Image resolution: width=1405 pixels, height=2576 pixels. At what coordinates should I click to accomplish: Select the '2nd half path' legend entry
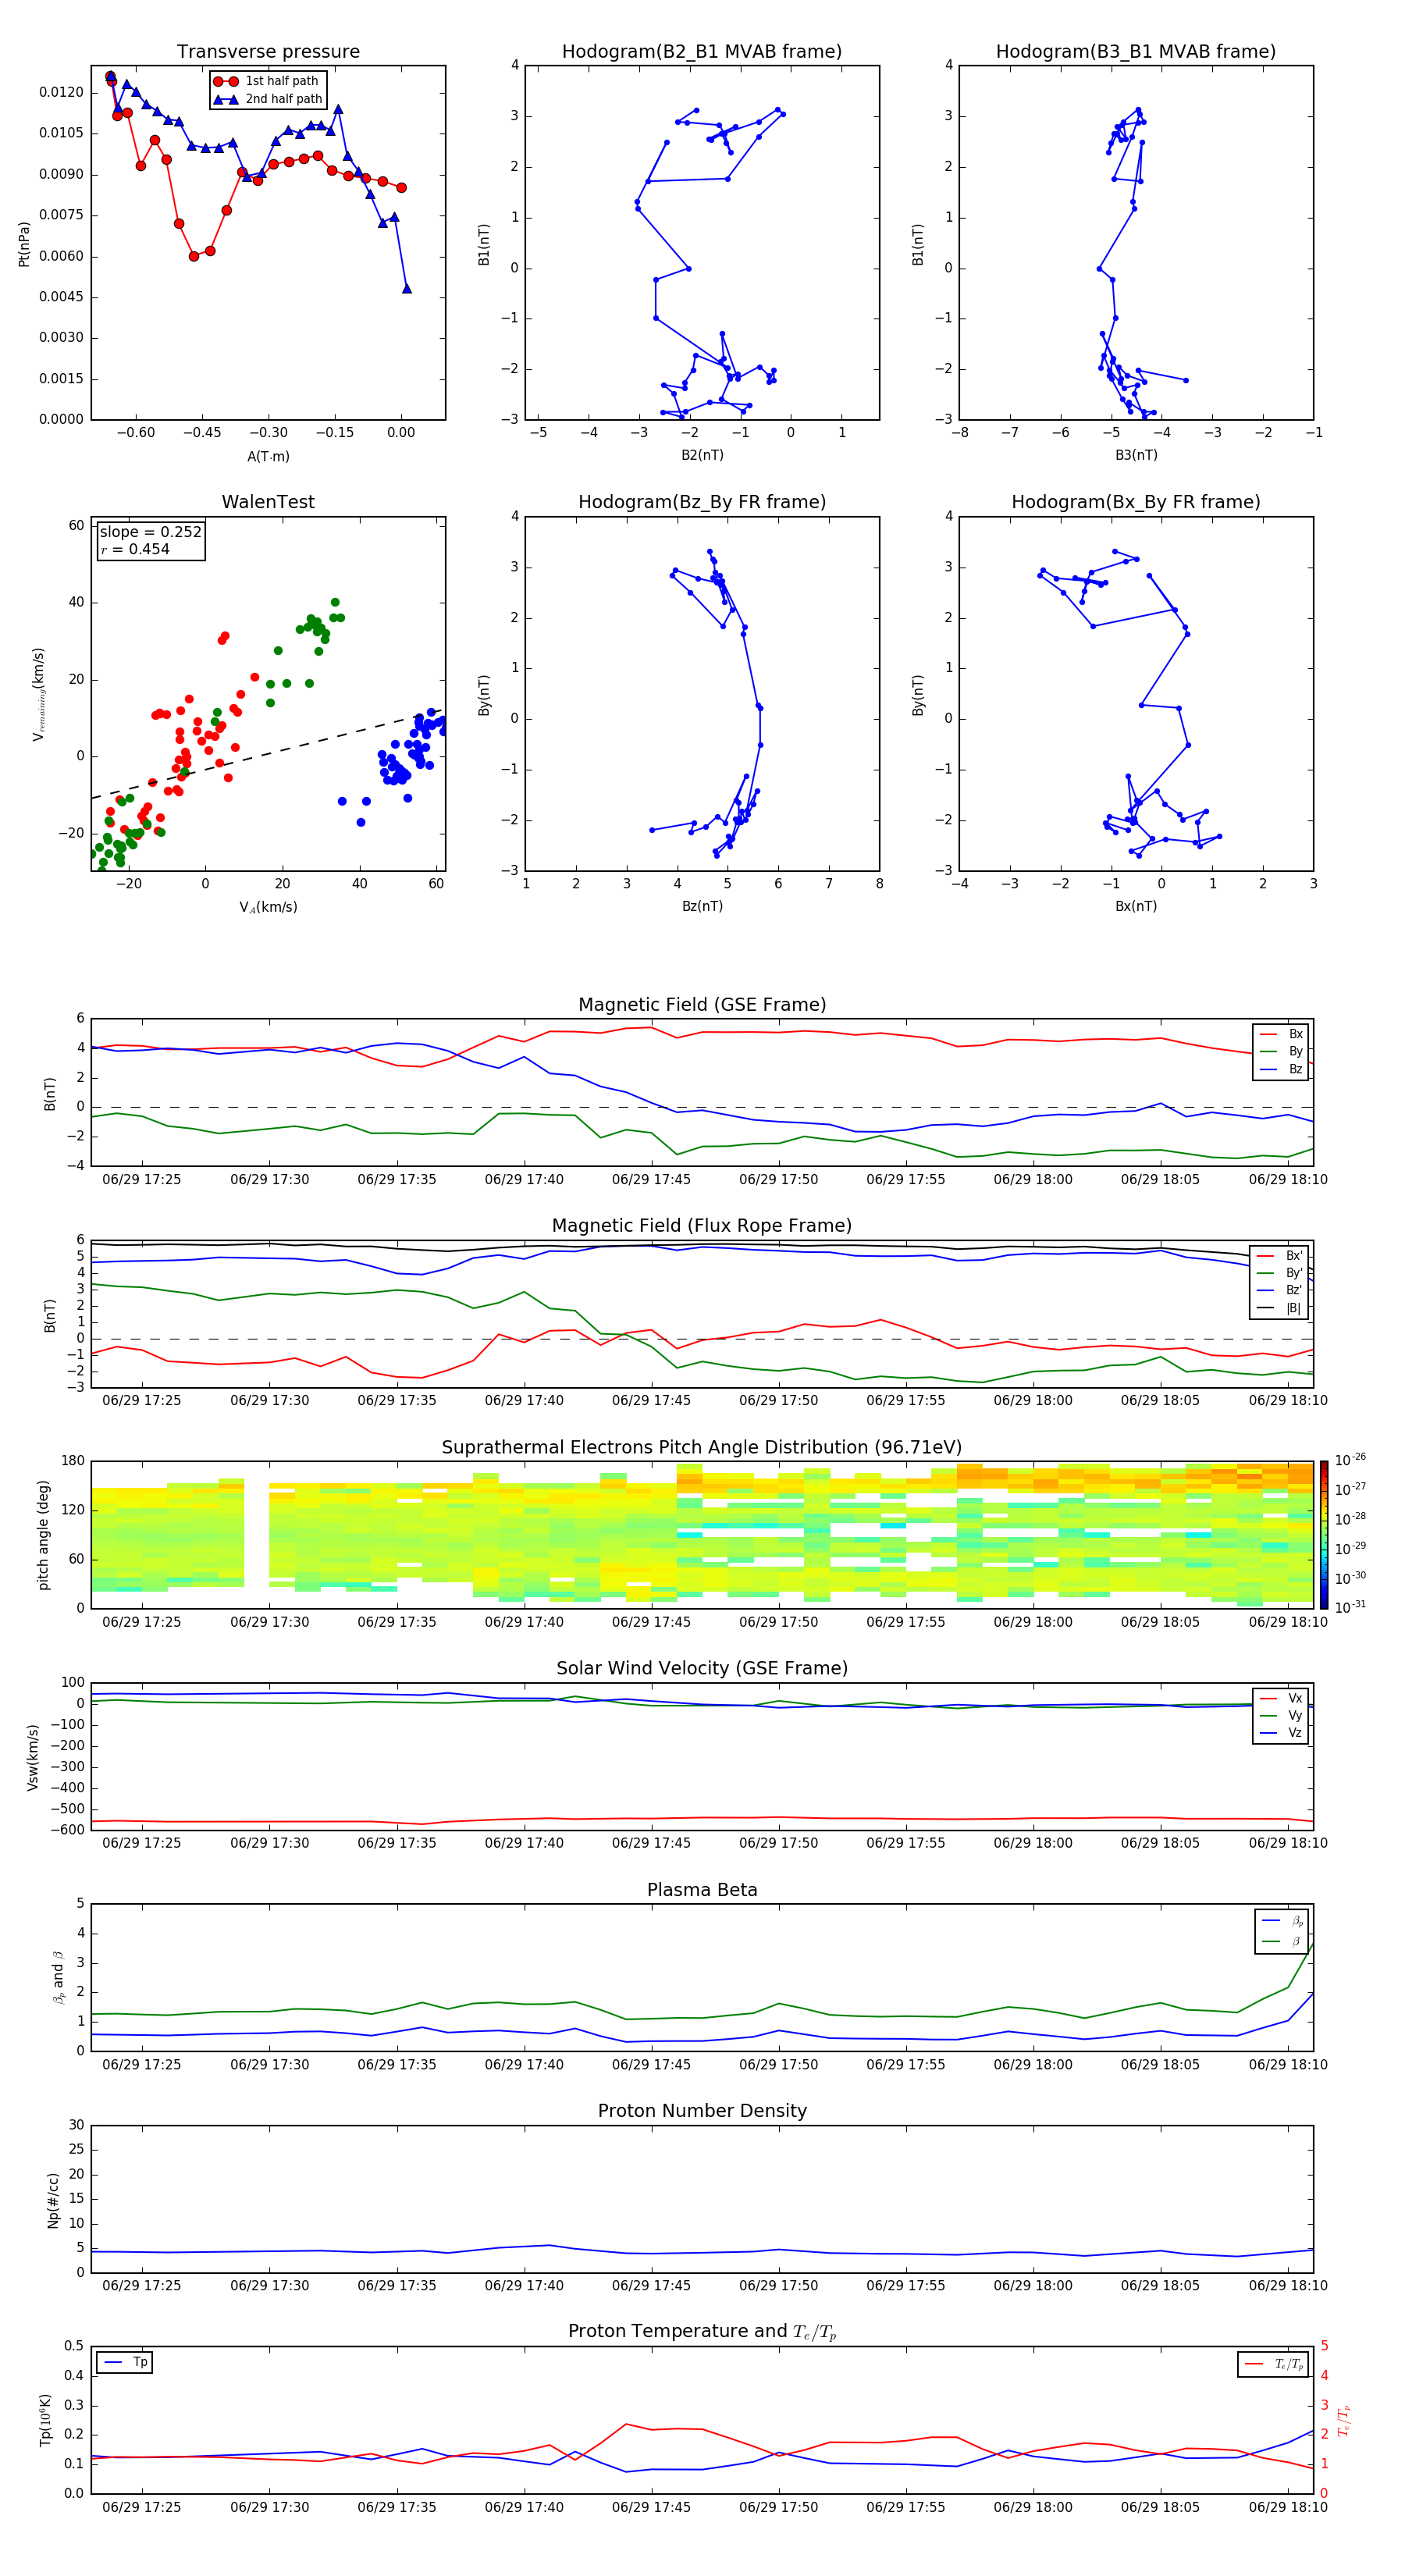tap(268, 99)
